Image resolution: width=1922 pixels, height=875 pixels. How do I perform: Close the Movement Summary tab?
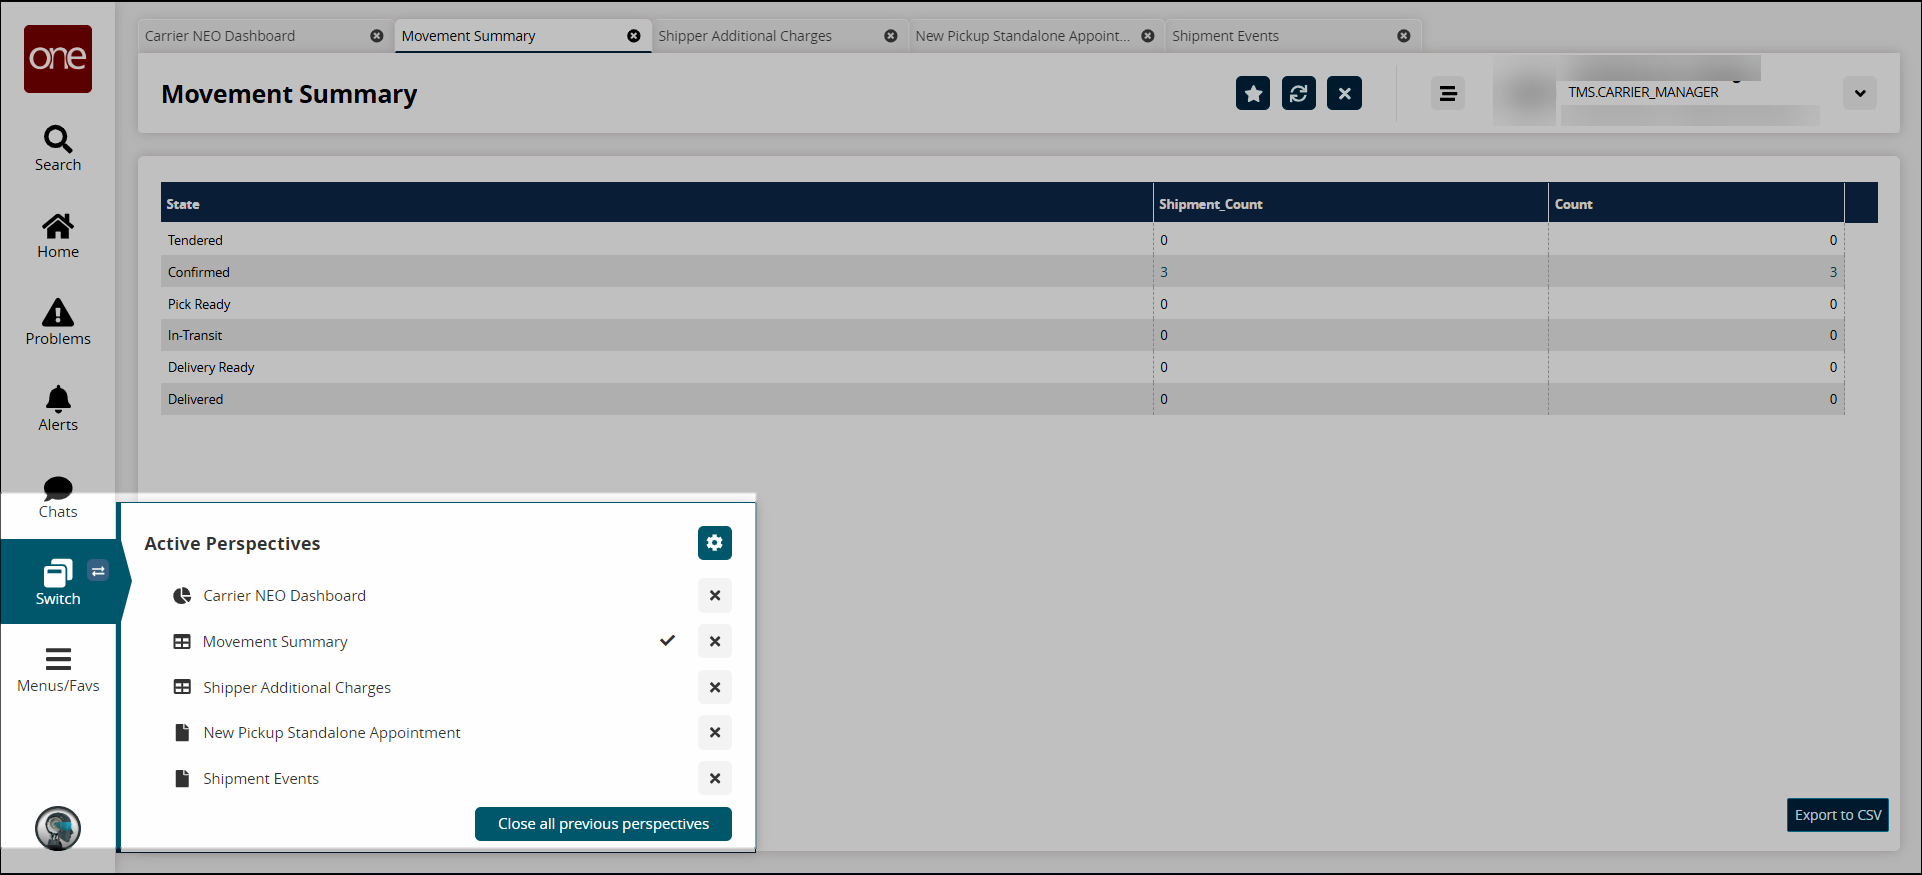tap(634, 36)
